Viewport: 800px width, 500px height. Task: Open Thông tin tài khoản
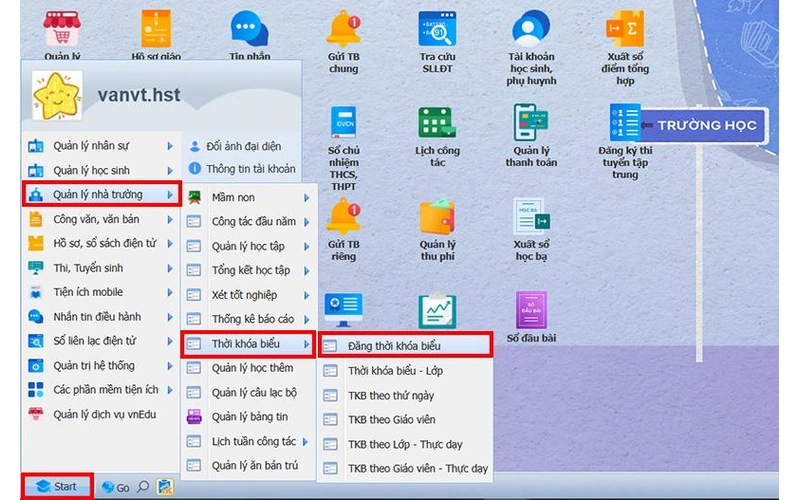click(x=242, y=169)
